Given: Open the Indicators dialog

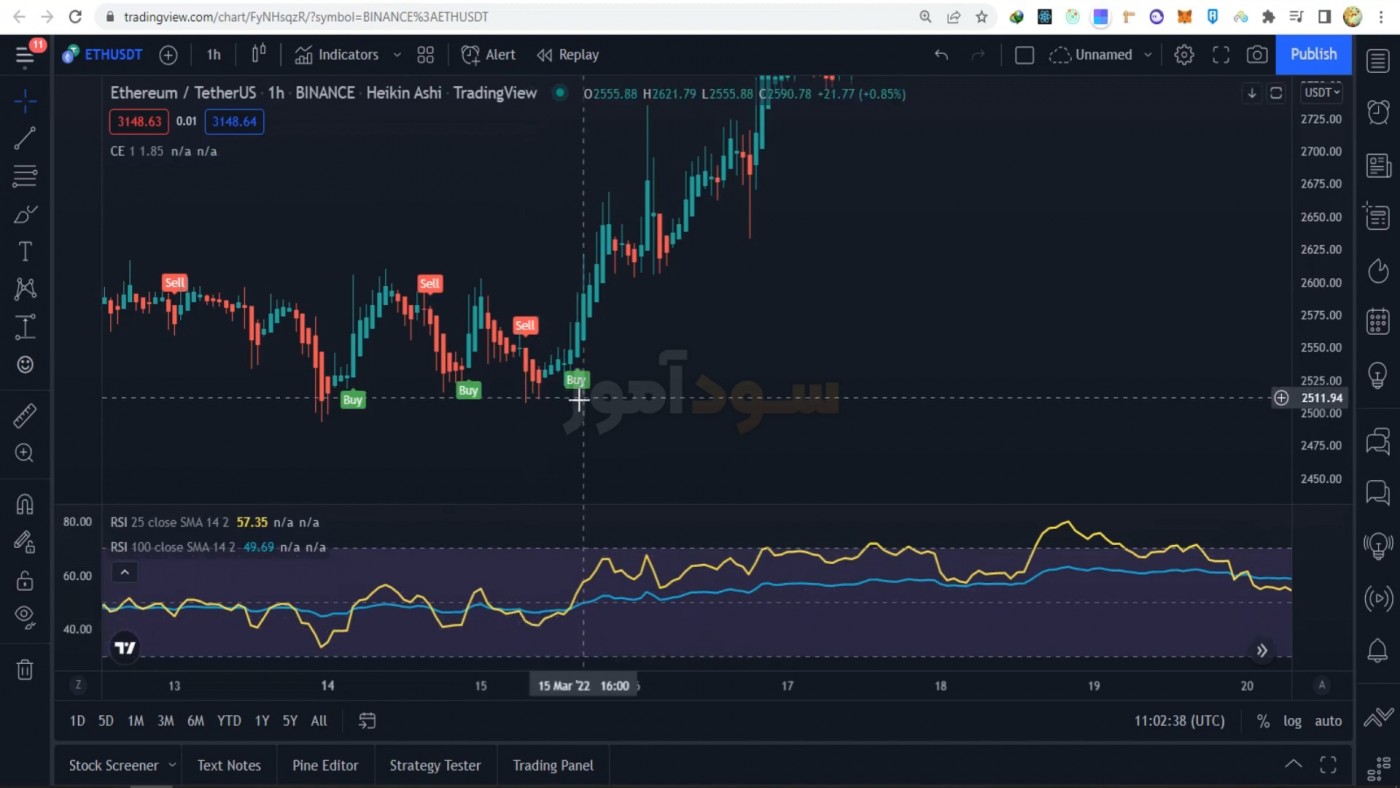Looking at the screenshot, I should pos(337,55).
